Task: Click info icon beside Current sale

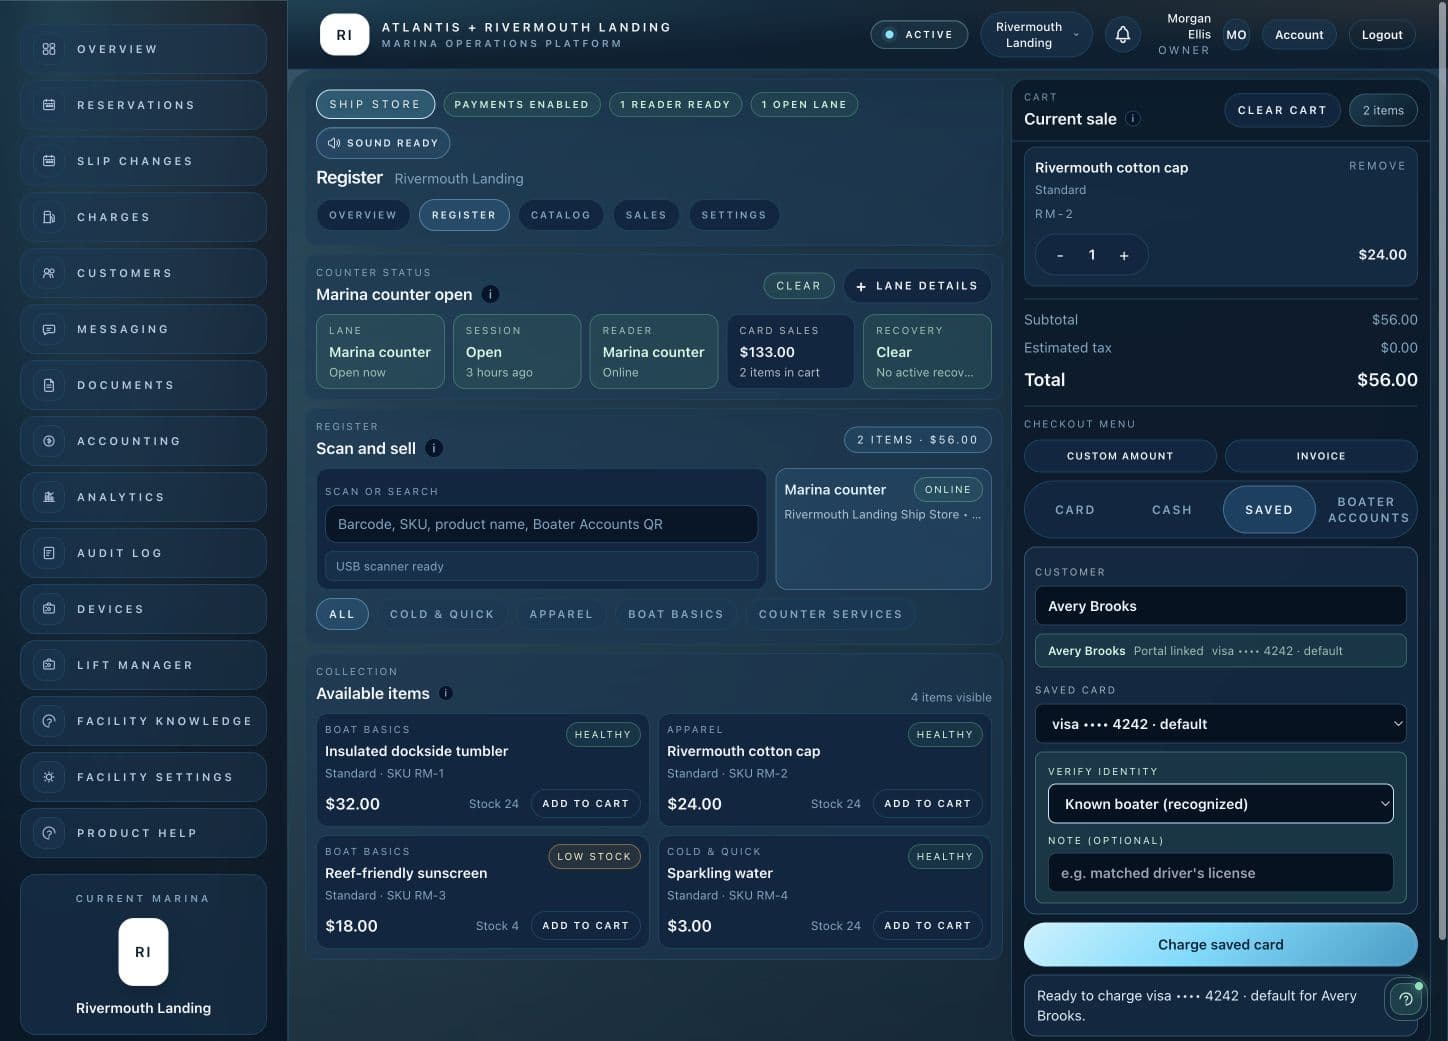Action: (1132, 119)
